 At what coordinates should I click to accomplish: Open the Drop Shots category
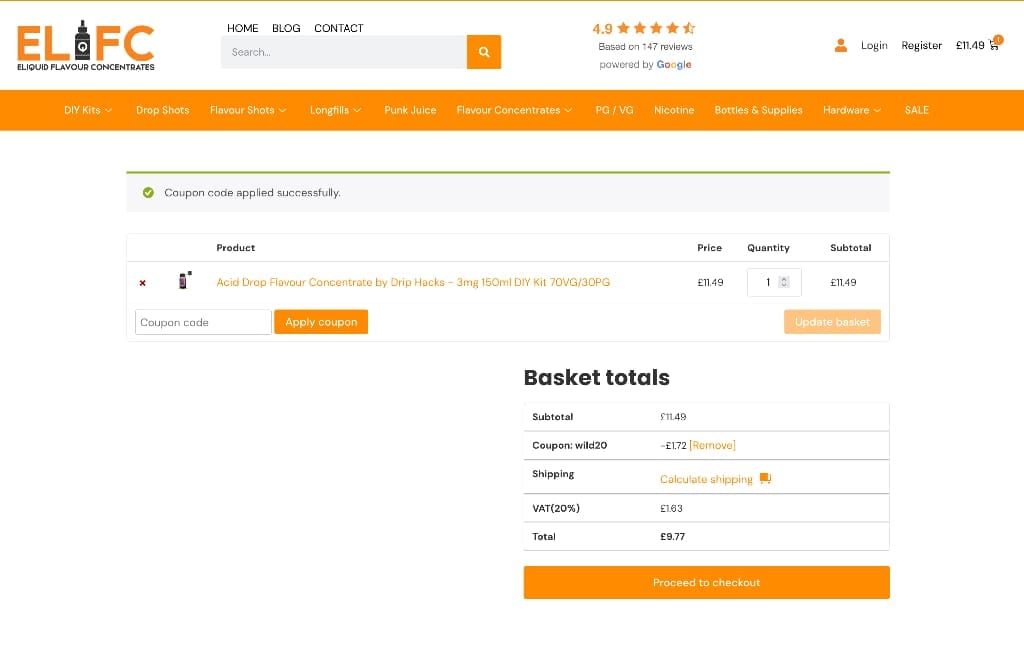tap(163, 110)
